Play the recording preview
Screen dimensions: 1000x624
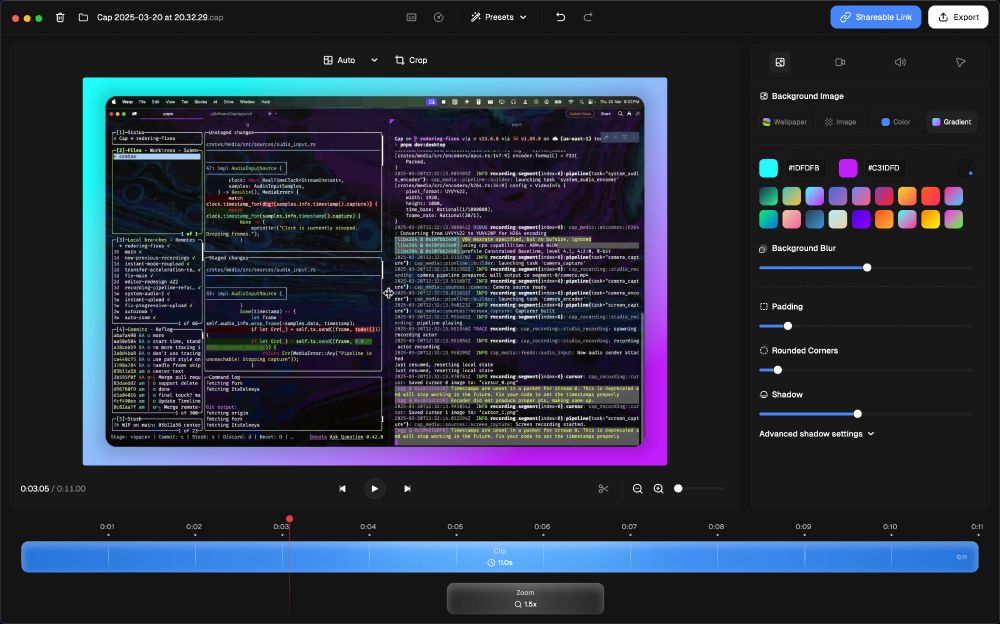[x=374, y=489]
